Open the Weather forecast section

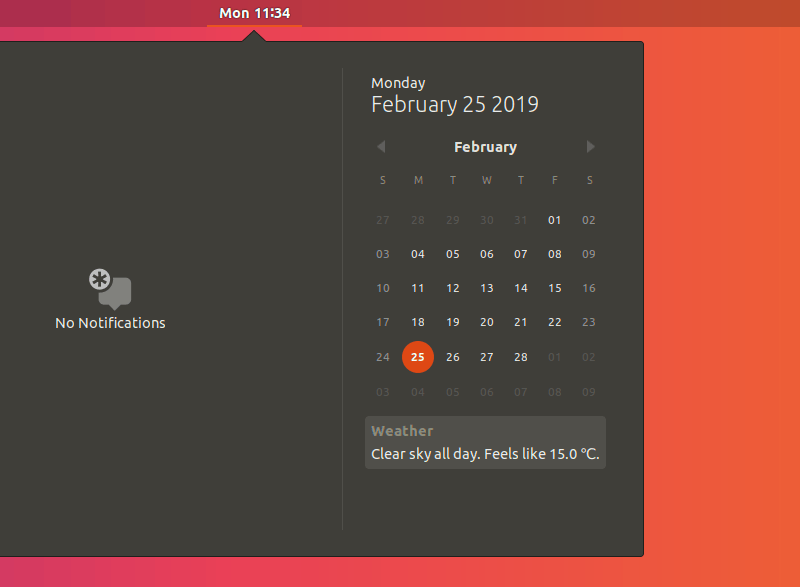tap(485, 443)
